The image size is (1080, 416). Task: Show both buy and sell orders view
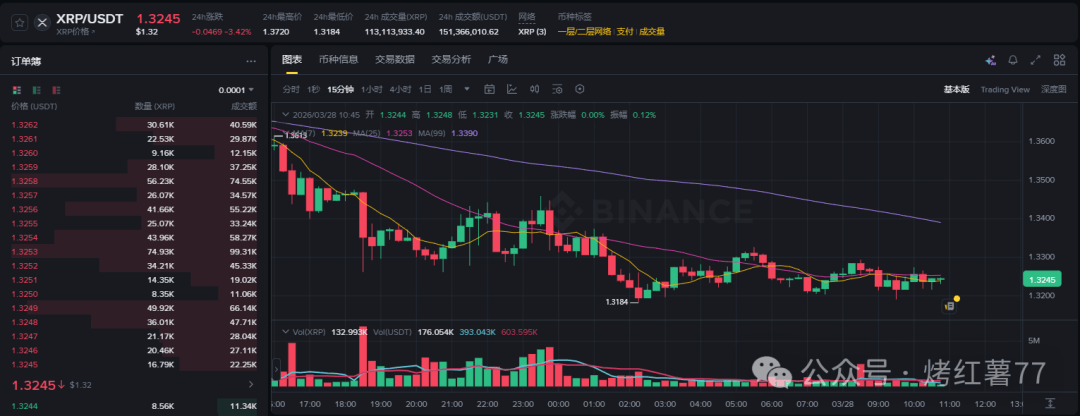(x=16, y=90)
